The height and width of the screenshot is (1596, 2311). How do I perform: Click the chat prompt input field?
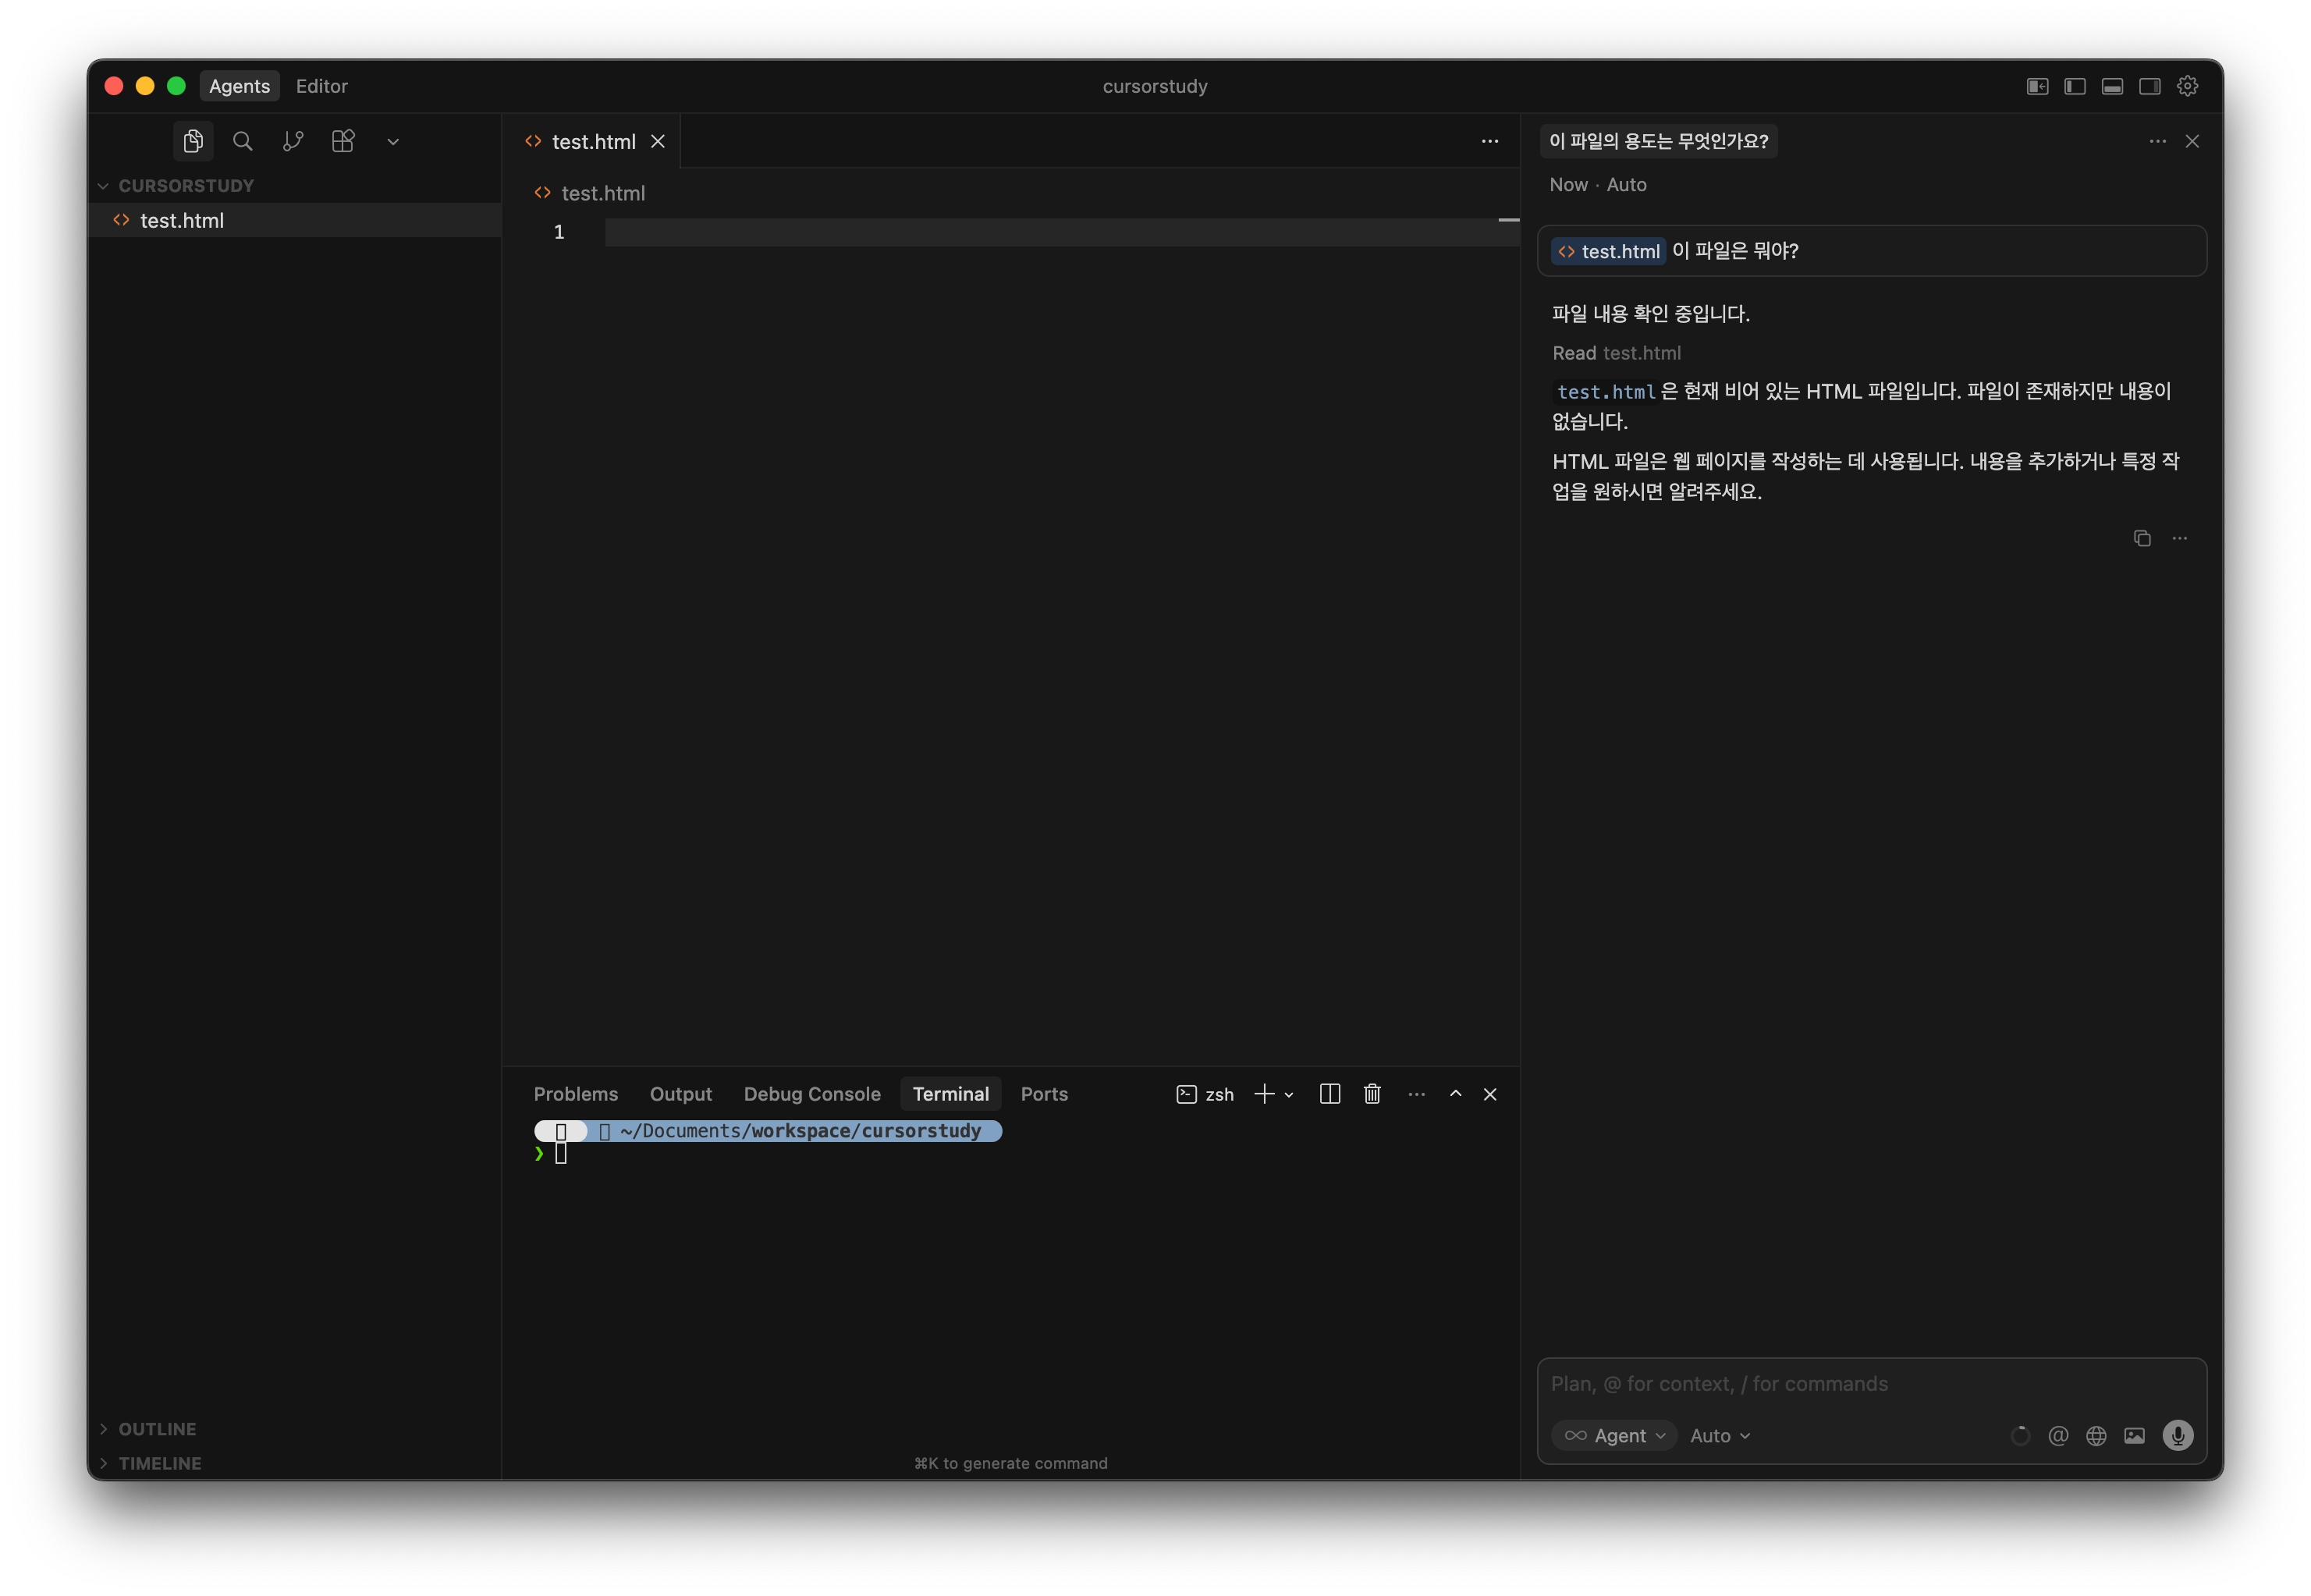pos(1870,1384)
